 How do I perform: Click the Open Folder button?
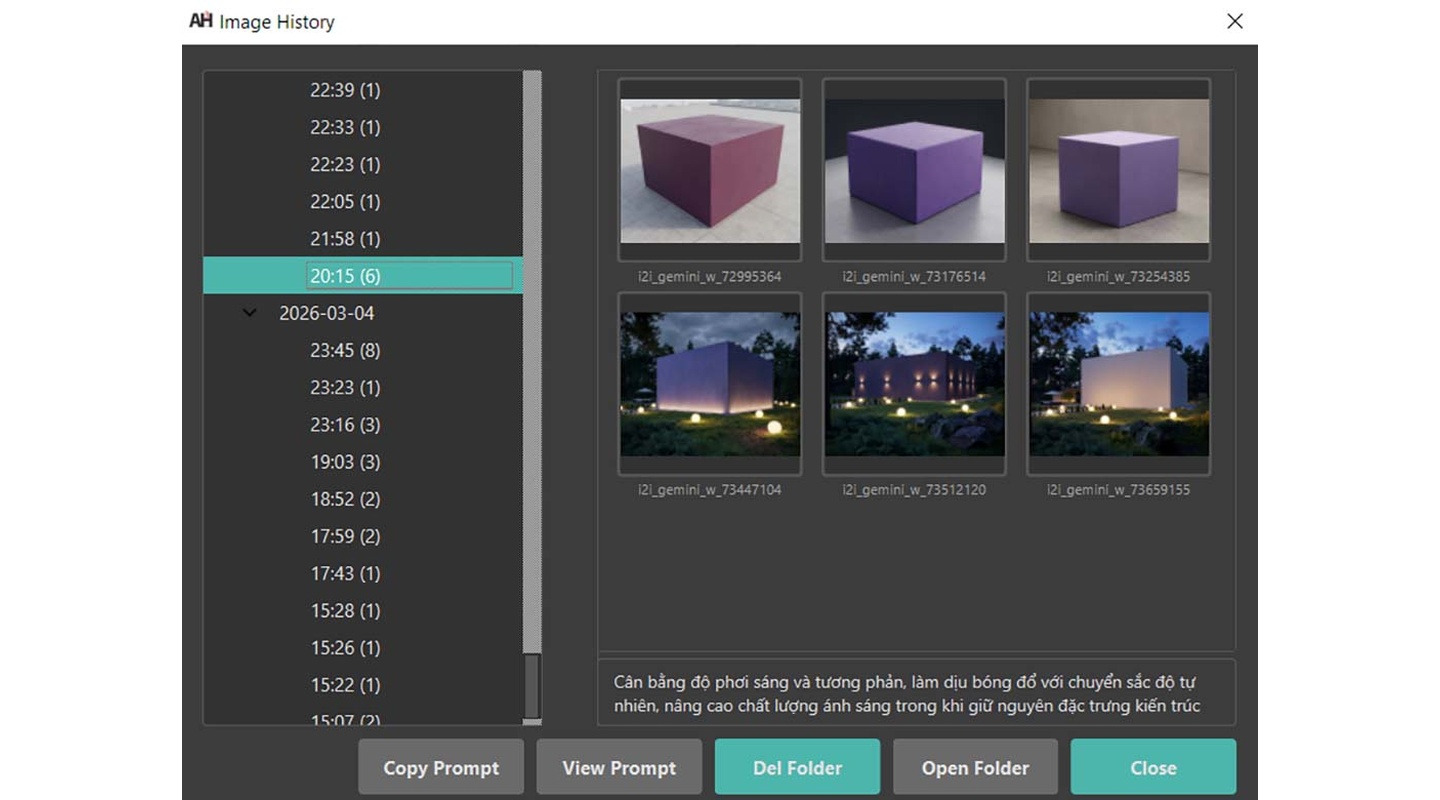point(975,768)
